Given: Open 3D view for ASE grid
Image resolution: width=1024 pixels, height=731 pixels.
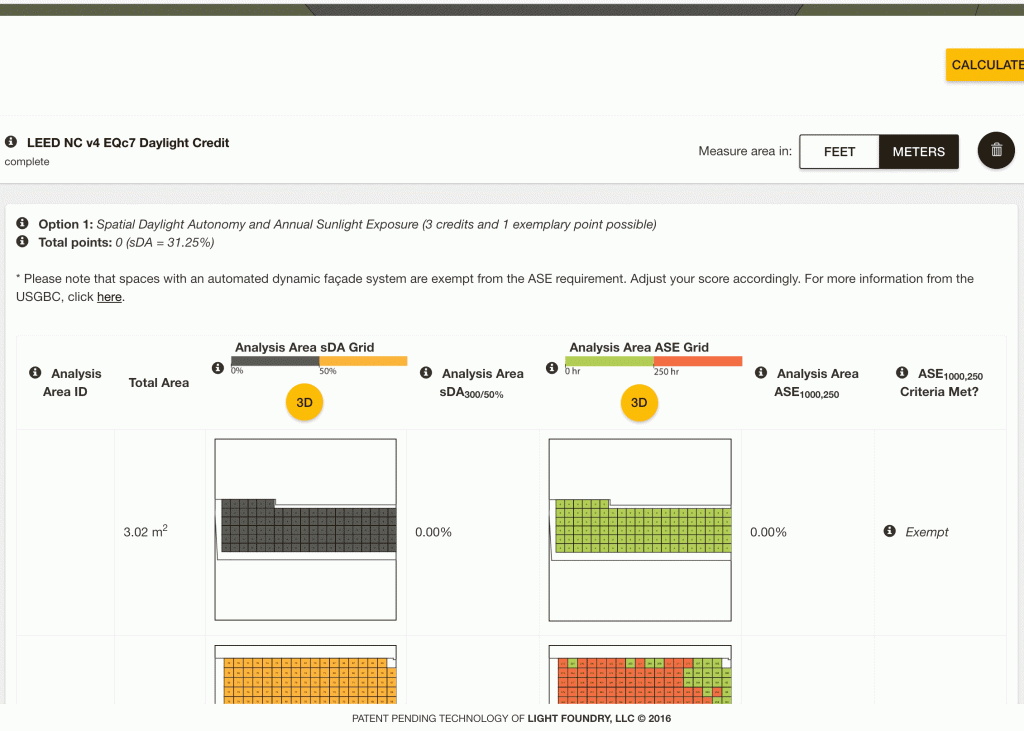Looking at the screenshot, I should click(638, 403).
